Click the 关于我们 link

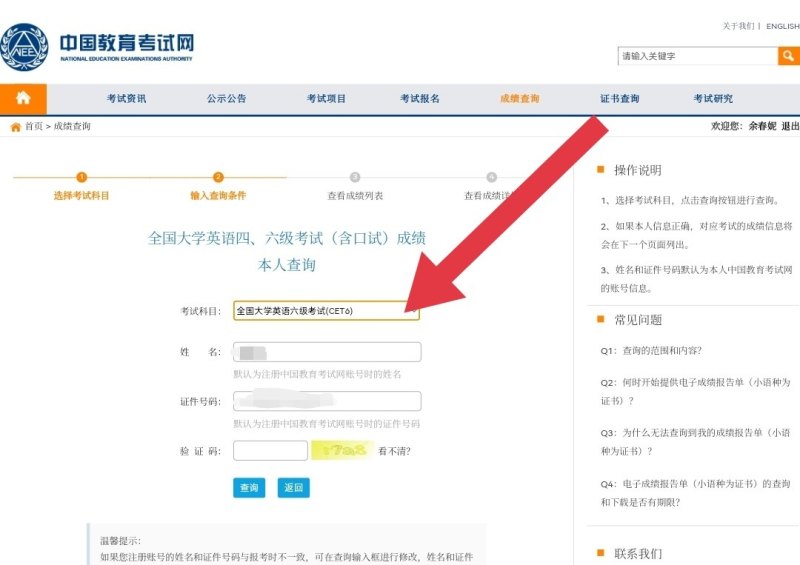coord(738,26)
